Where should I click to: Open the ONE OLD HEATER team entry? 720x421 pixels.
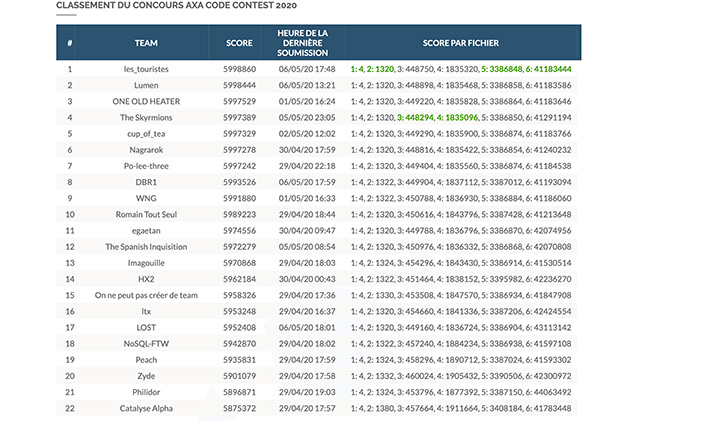coord(146,102)
